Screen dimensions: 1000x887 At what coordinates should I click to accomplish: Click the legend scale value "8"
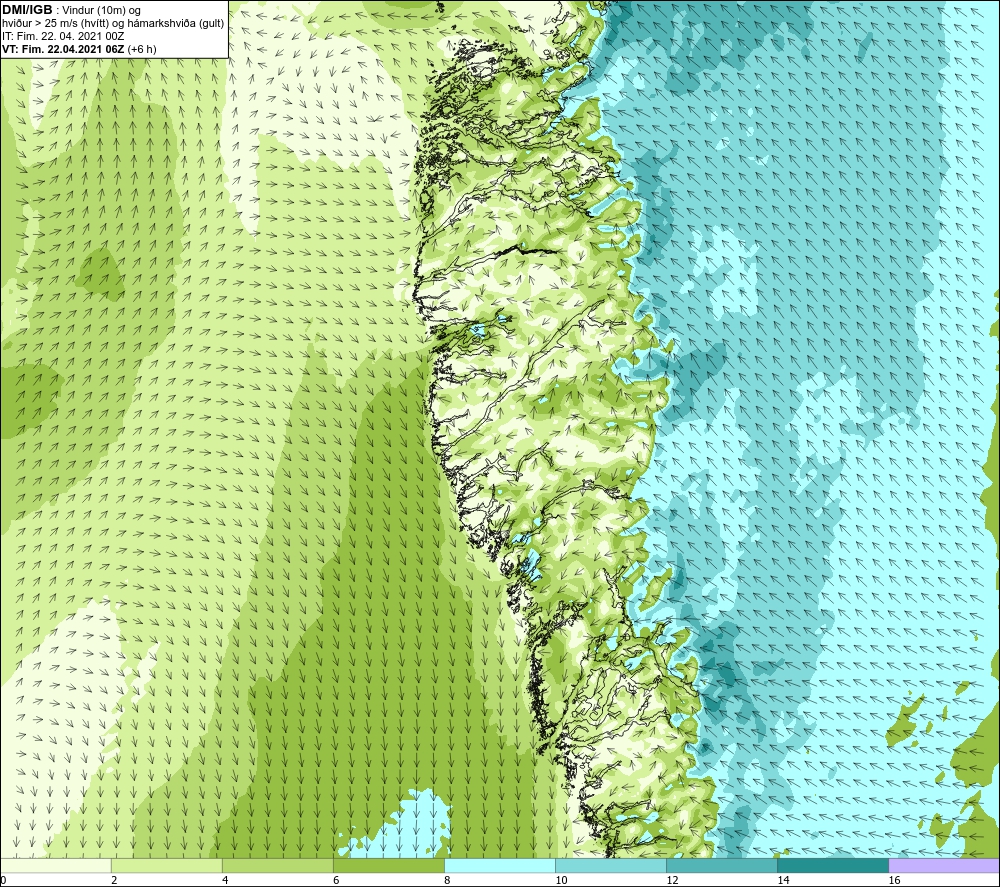[x=447, y=881]
